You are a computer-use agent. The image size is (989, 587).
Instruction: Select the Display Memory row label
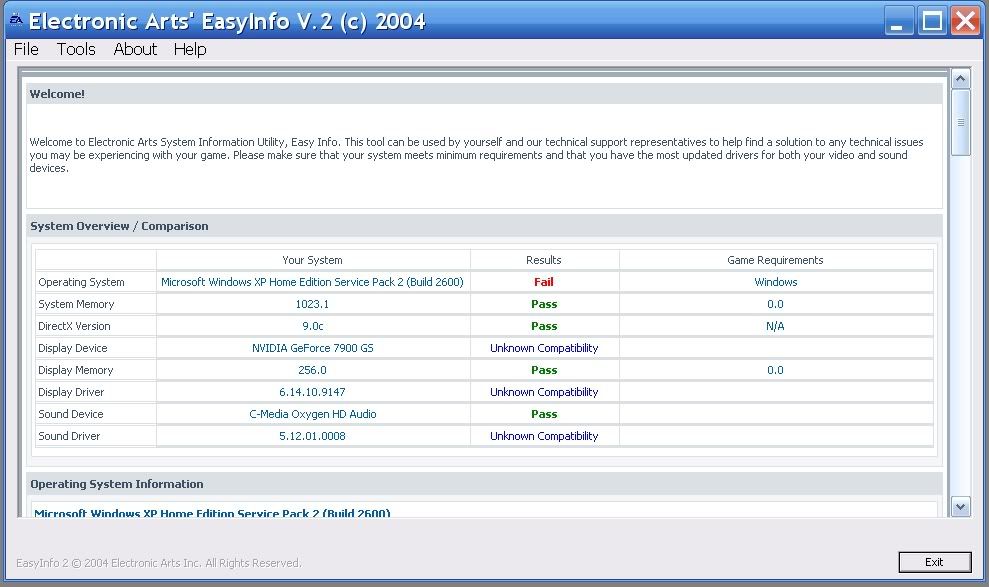coord(76,370)
